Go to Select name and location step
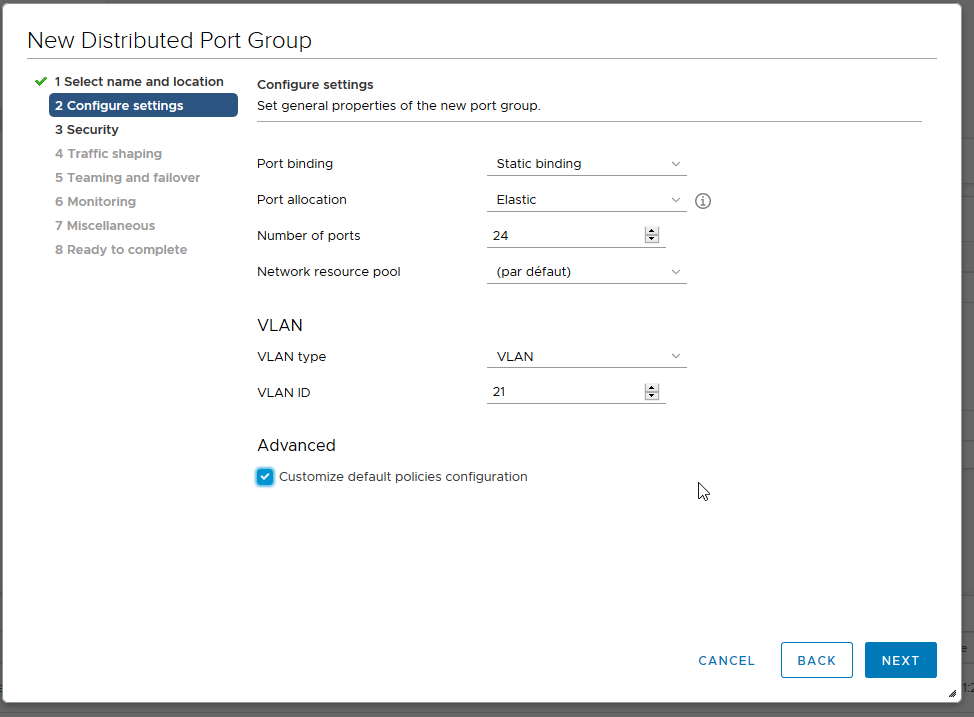This screenshot has height=717, width=974. click(140, 81)
